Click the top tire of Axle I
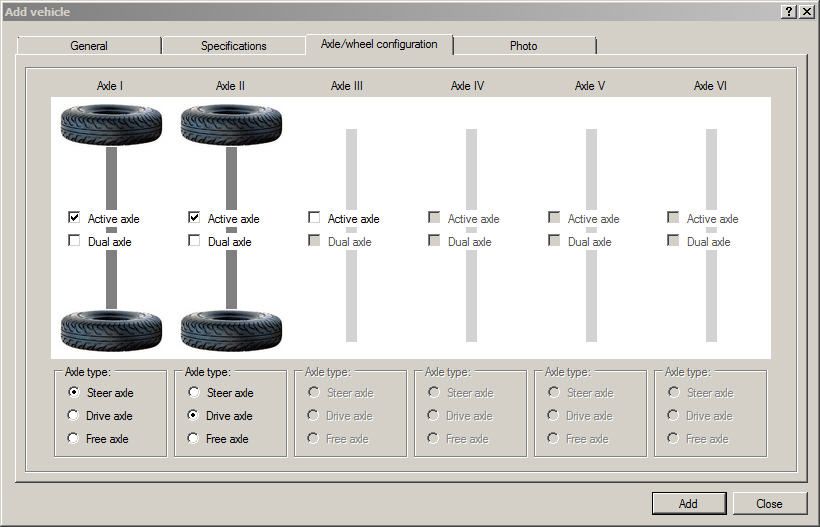 (x=111, y=125)
